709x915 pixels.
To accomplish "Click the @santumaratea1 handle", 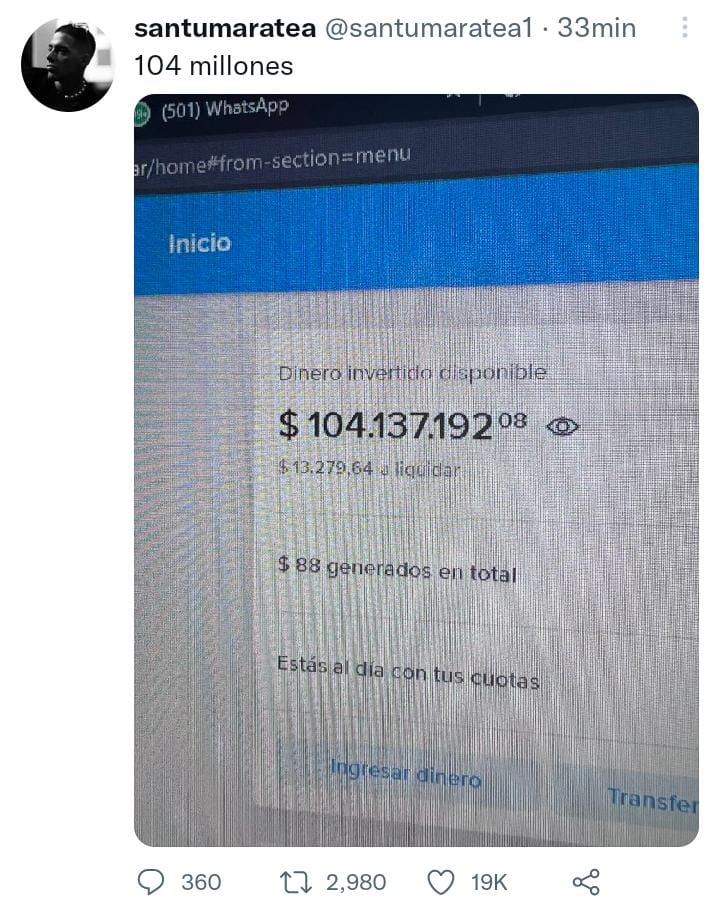I will point(429,28).
